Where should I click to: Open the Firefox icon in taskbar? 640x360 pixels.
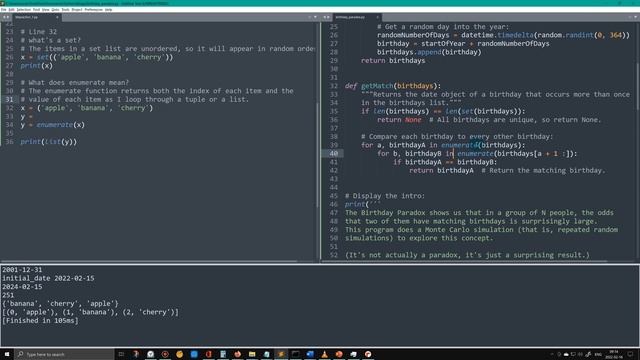(x=238, y=354)
